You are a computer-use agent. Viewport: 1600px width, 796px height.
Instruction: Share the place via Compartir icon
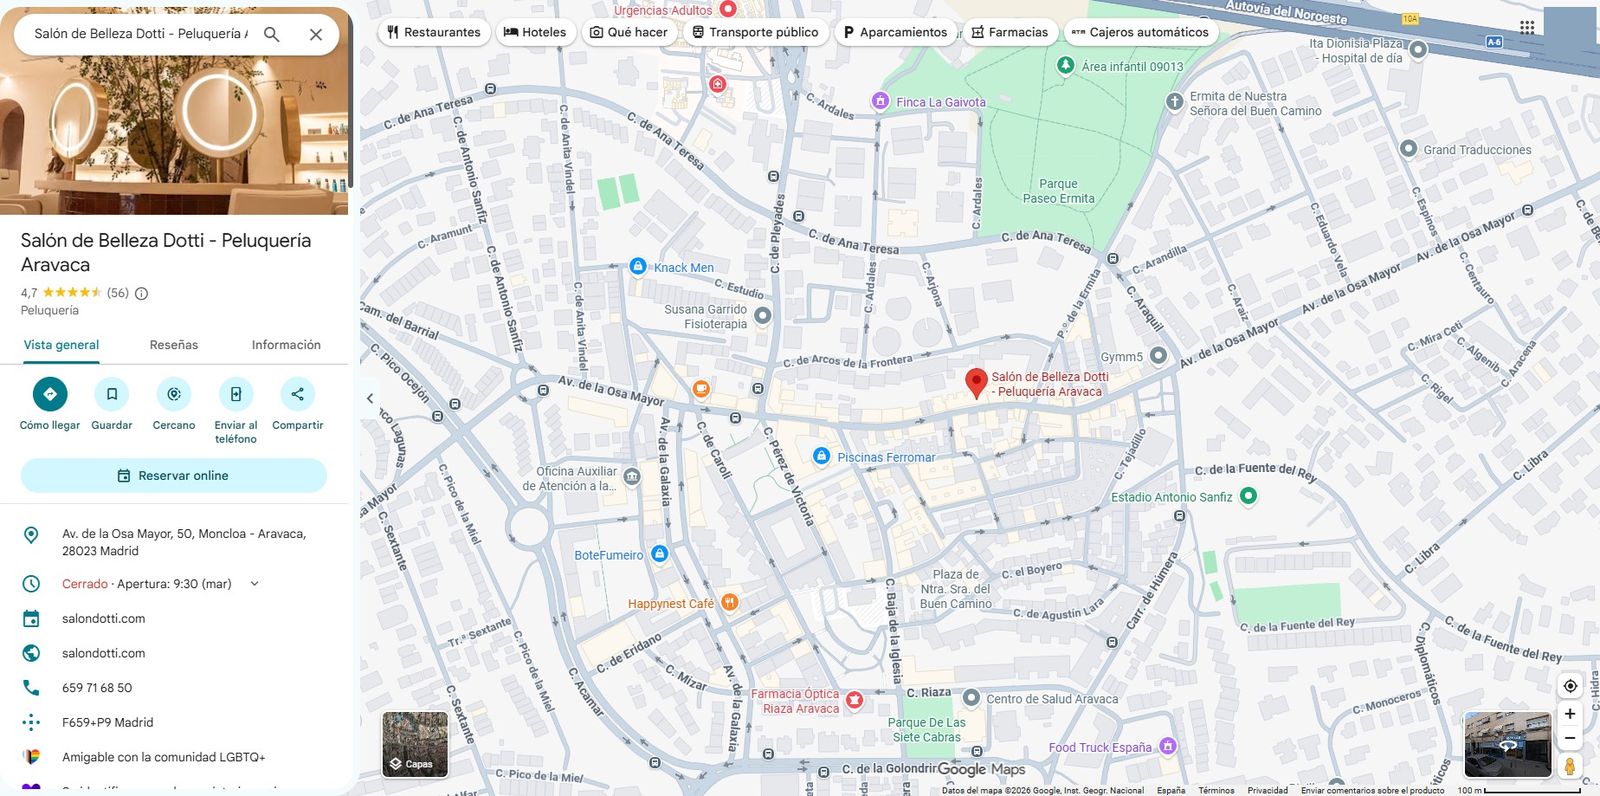(298, 394)
